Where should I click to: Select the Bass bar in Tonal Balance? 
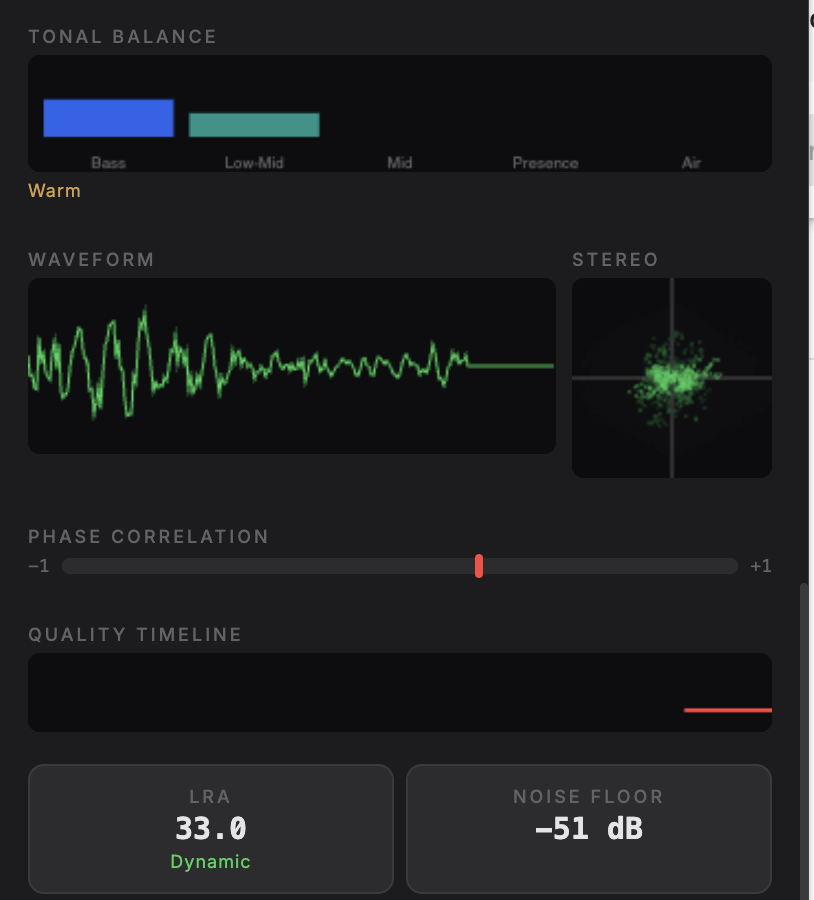coord(108,117)
